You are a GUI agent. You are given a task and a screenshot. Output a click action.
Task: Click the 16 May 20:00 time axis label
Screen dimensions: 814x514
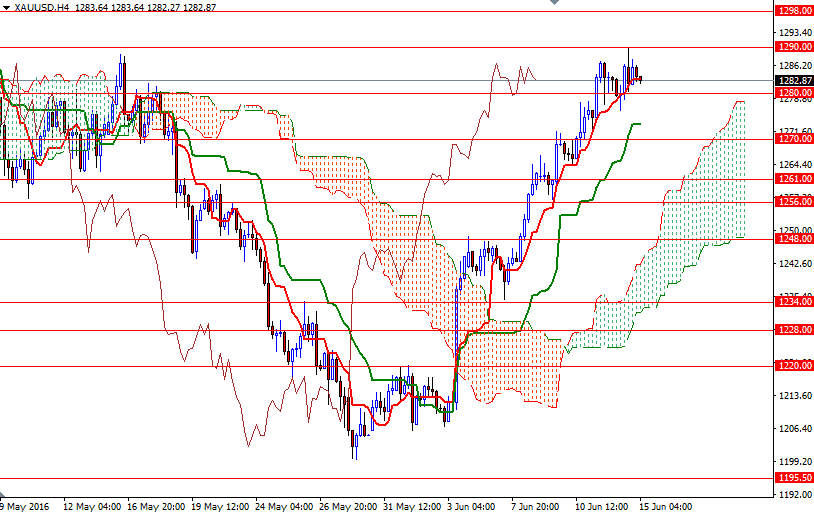[155, 506]
